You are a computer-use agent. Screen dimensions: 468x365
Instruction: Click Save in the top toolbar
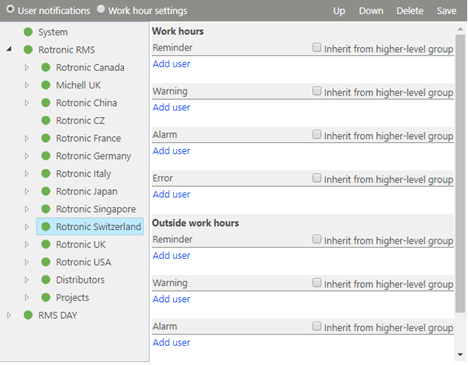[x=447, y=11]
